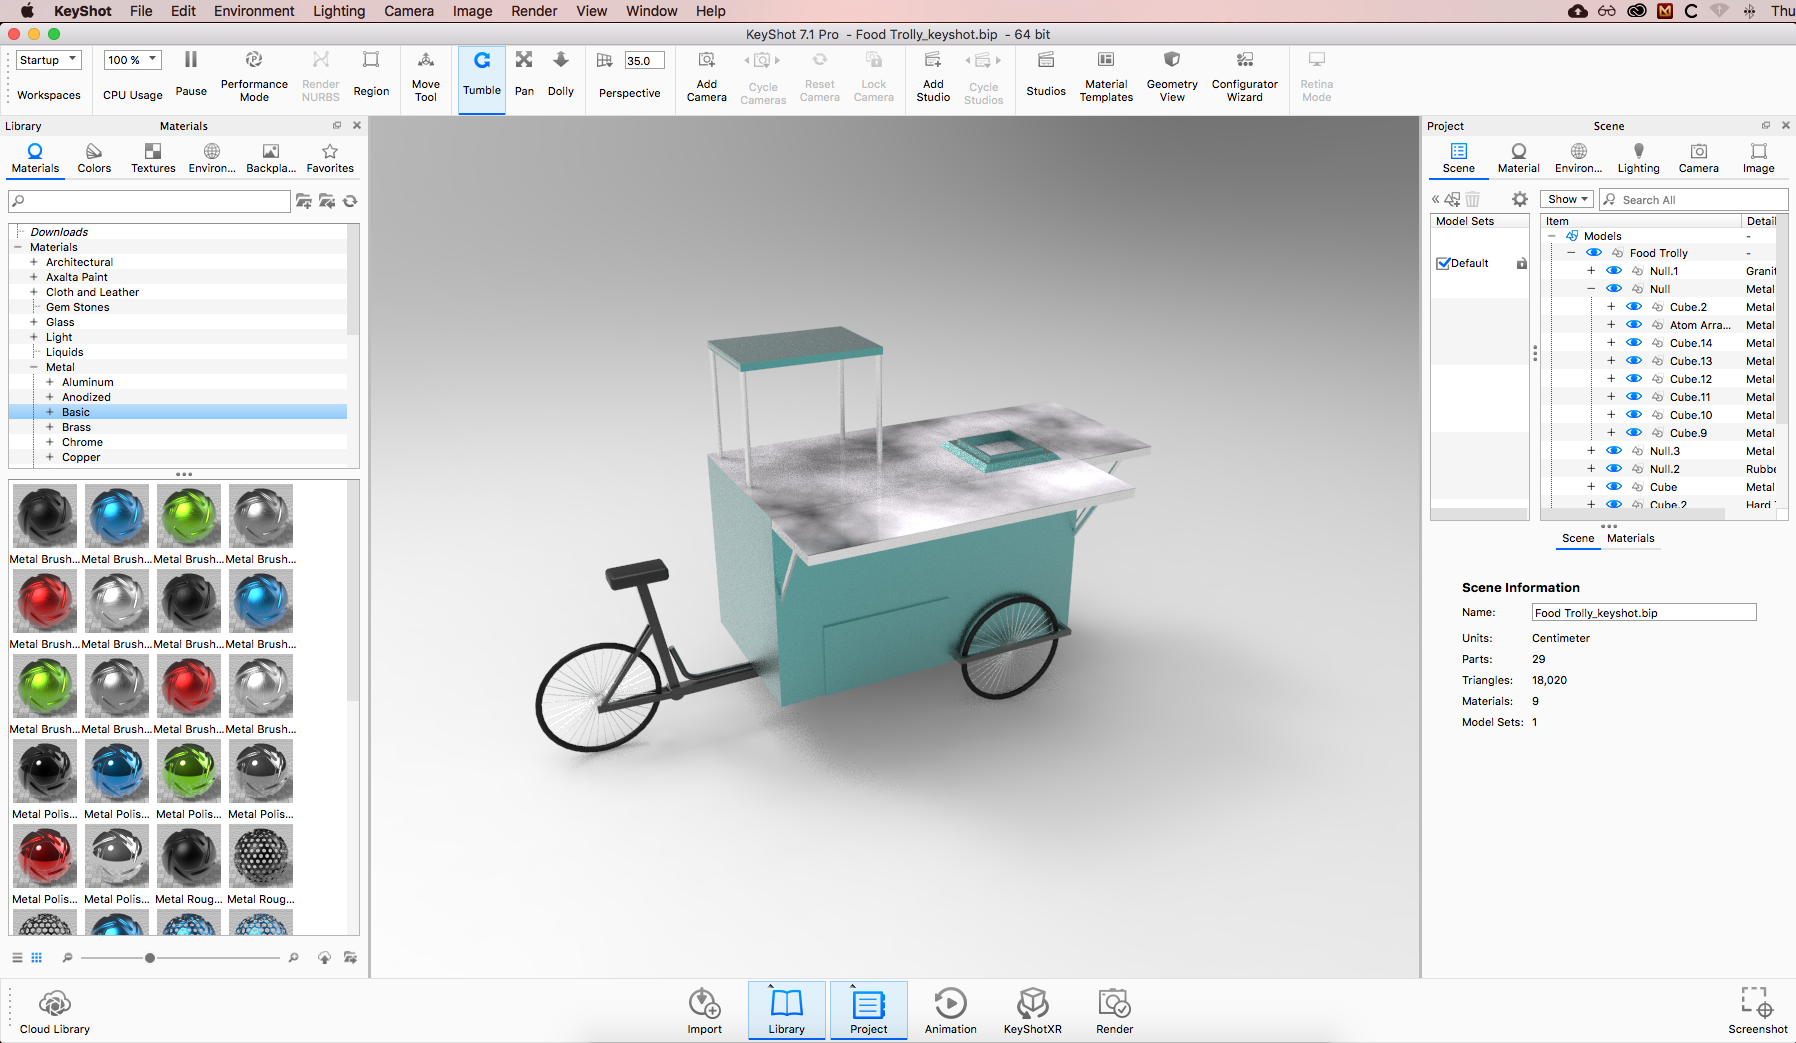Toggle the Default model set checkbox
This screenshot has width=1796, height=1043.
[1443, 264]
